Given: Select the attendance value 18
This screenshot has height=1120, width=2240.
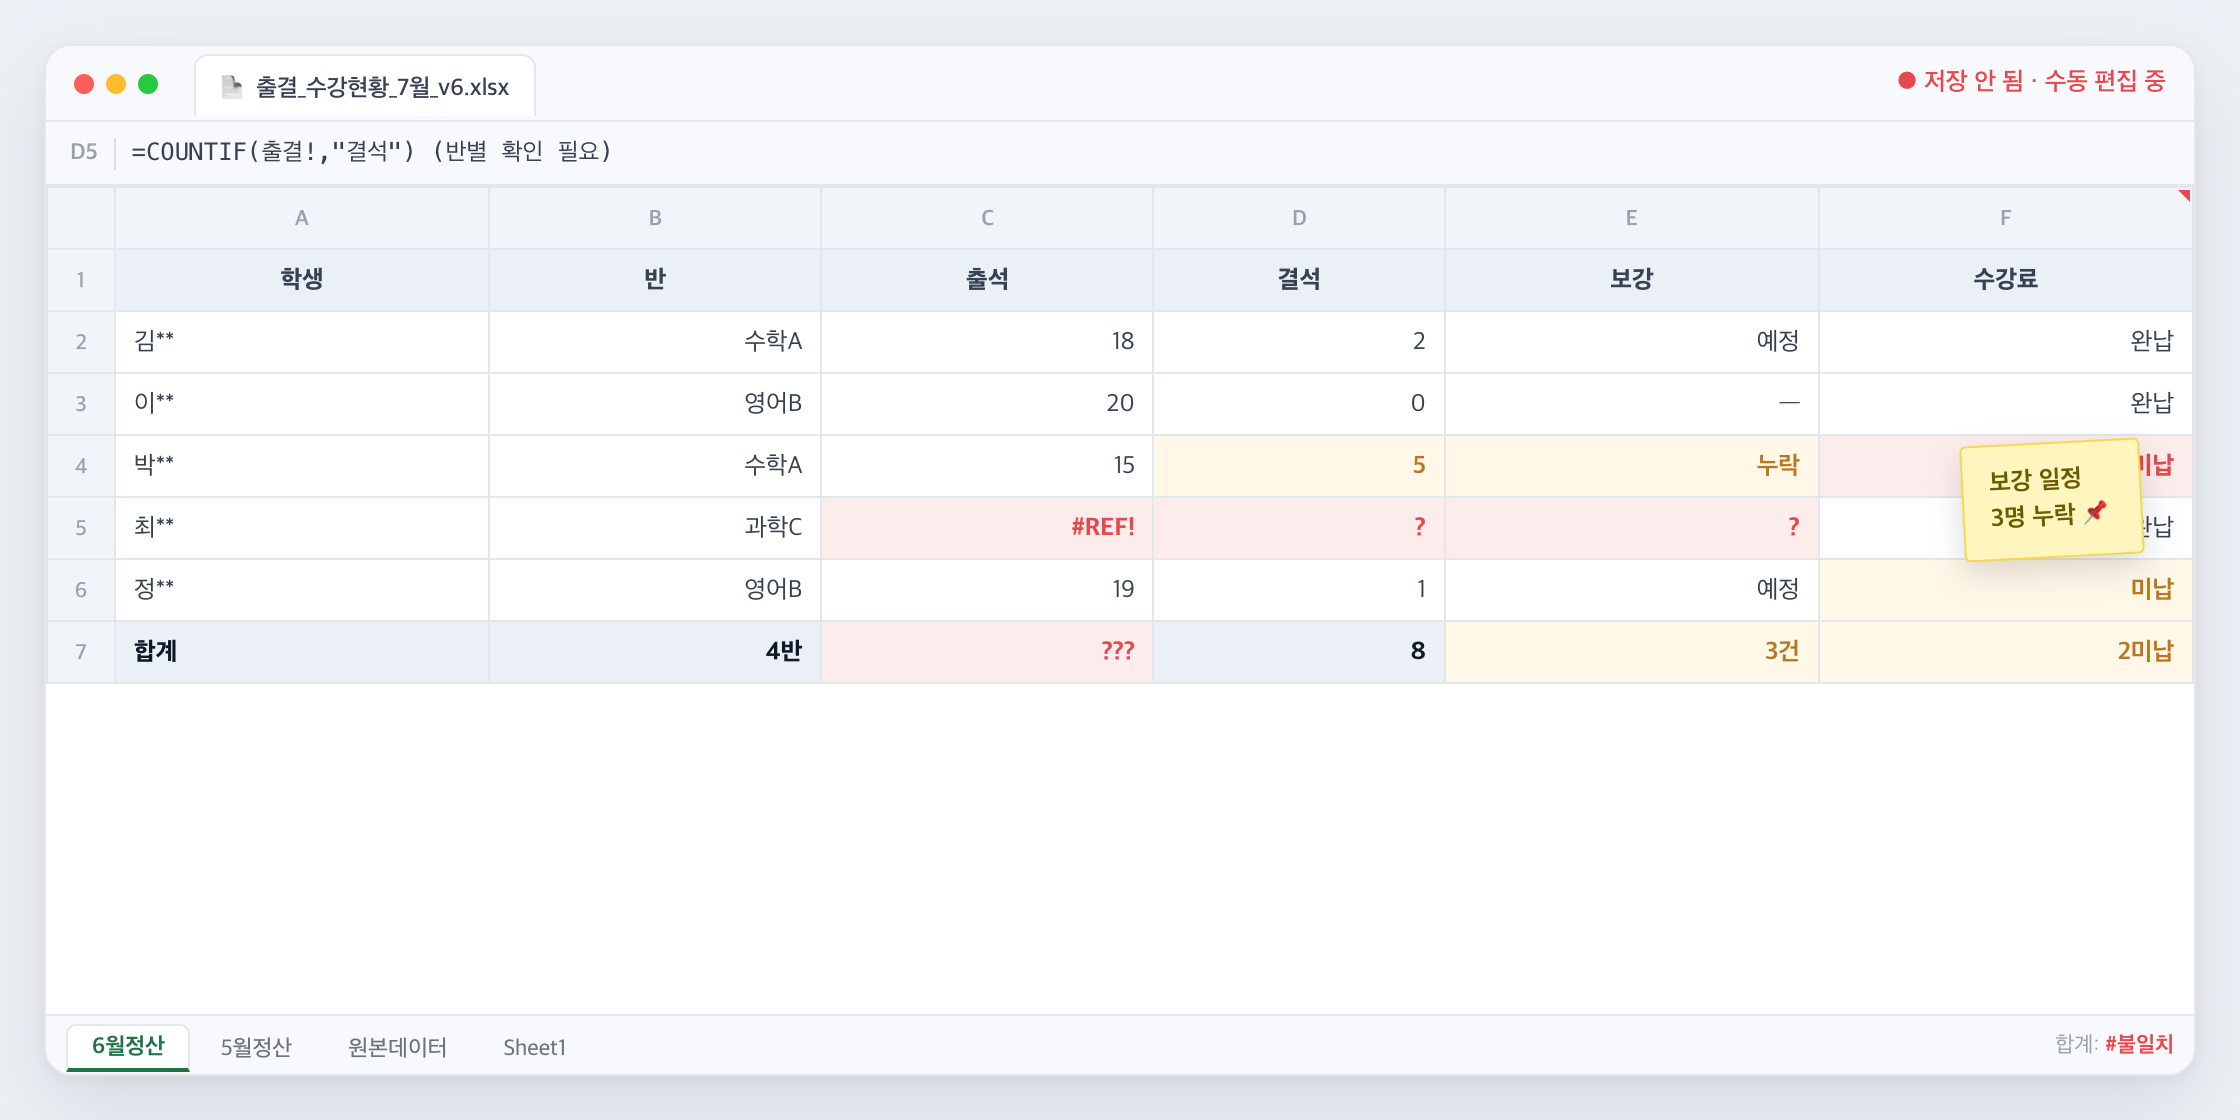Looking at the screenshot, I should pos(987,342).
